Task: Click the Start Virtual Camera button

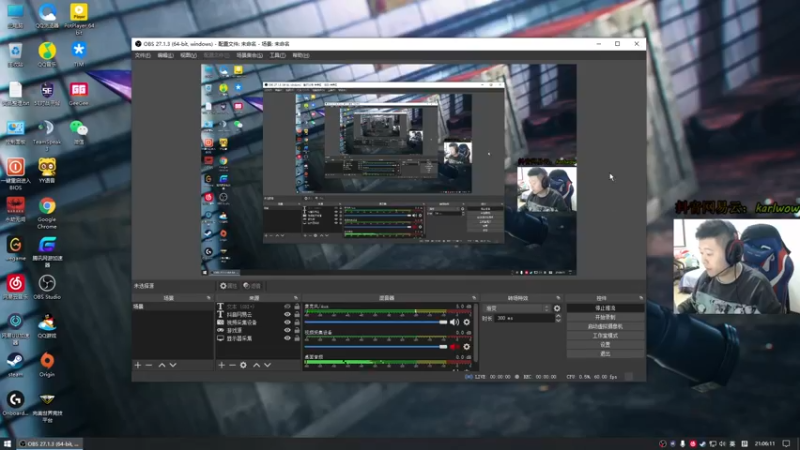Action: pos(605,327)
